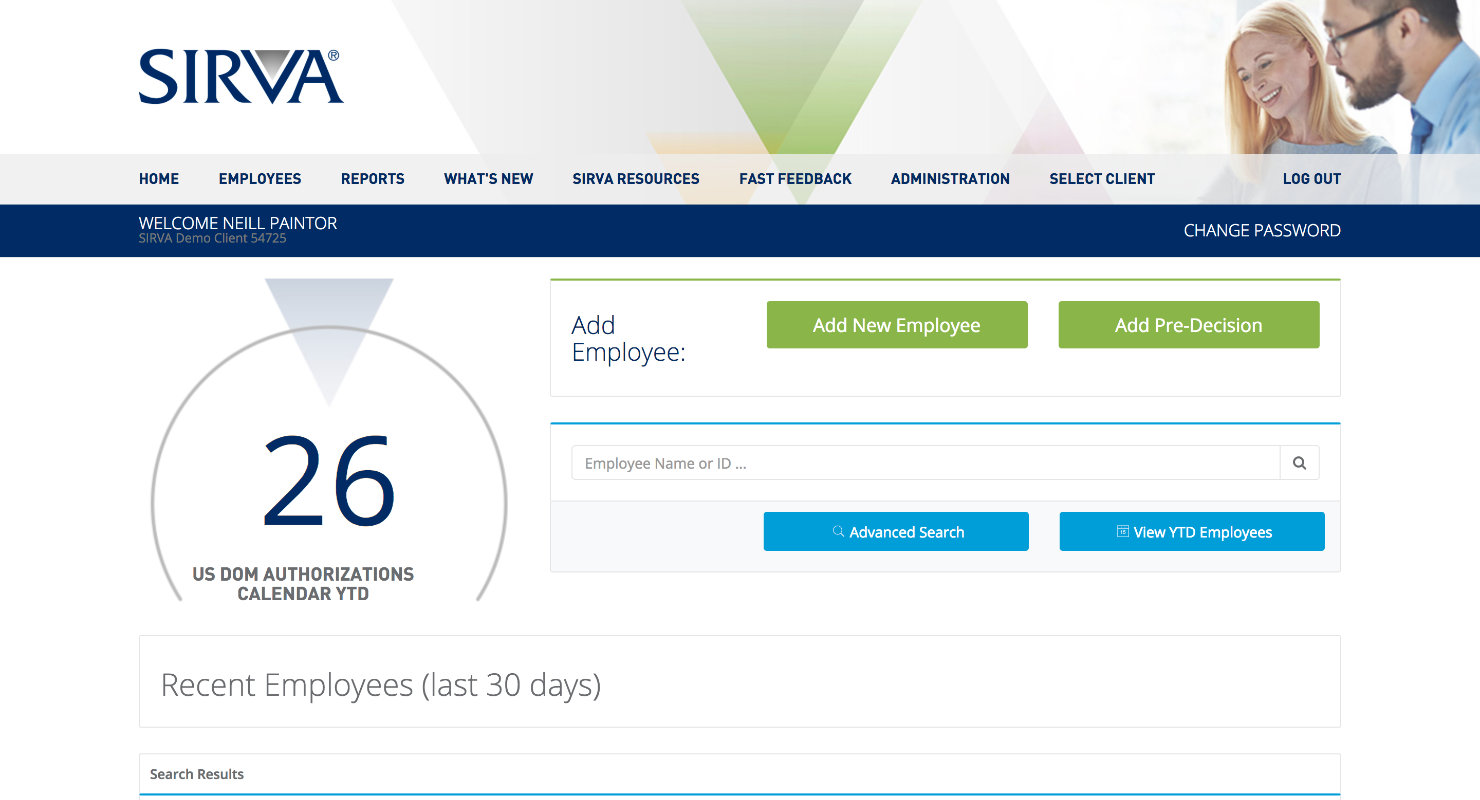Image resolution: width=1480 pixels, height=800 pixels.
Task: Click the Add Employee: label
Action: (x=628, y=339)
